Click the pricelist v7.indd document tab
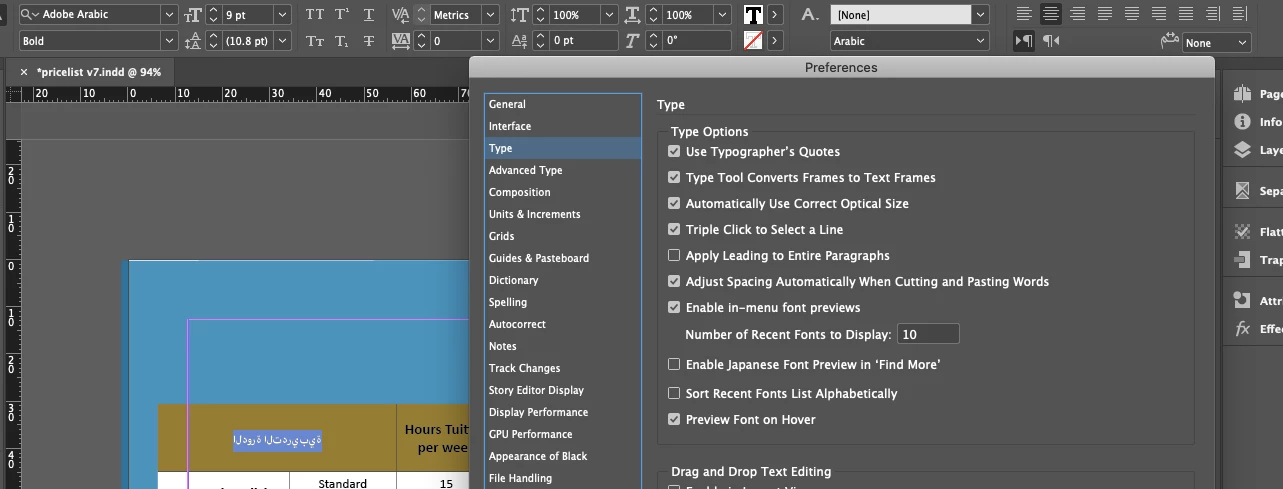1283x489 pixels. (98, 72)
